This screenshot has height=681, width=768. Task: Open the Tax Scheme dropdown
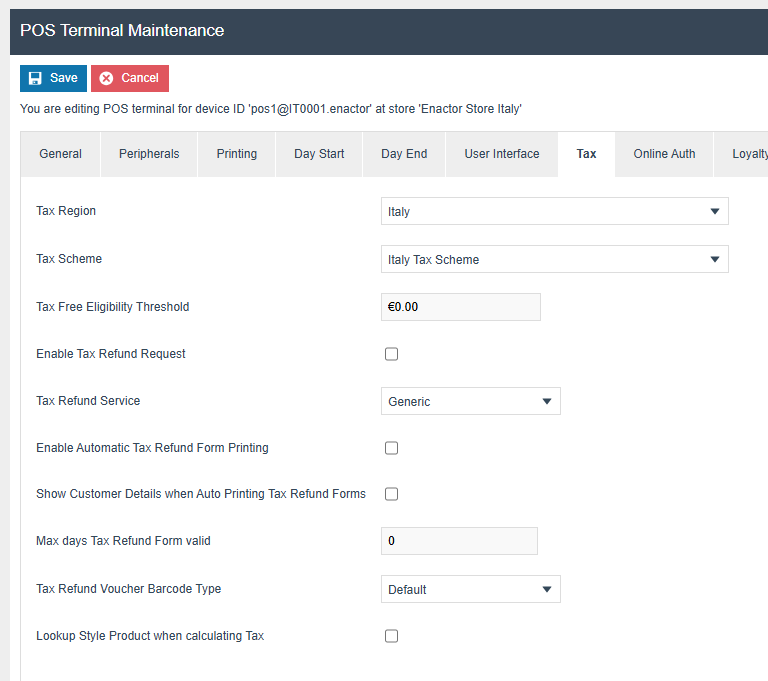(x=555, y=260)
